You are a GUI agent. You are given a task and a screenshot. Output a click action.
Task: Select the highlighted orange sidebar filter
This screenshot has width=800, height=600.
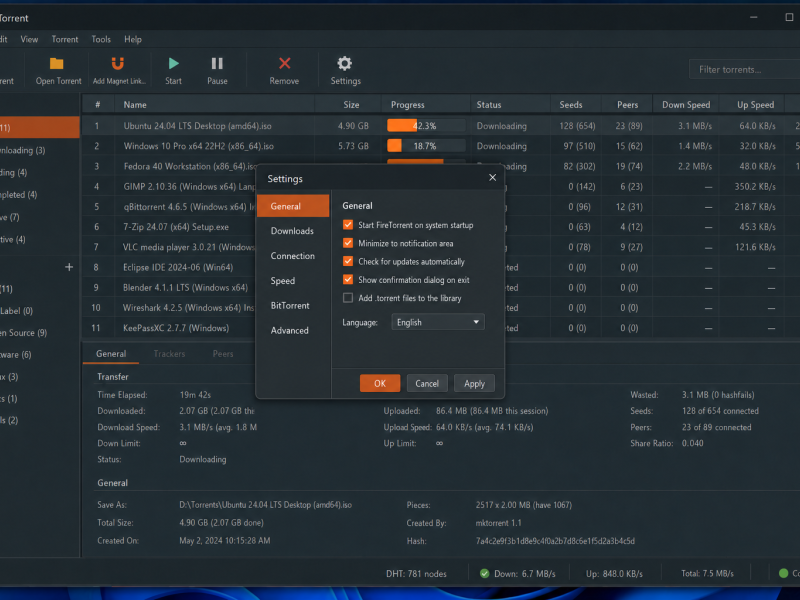tap(39, 127)
